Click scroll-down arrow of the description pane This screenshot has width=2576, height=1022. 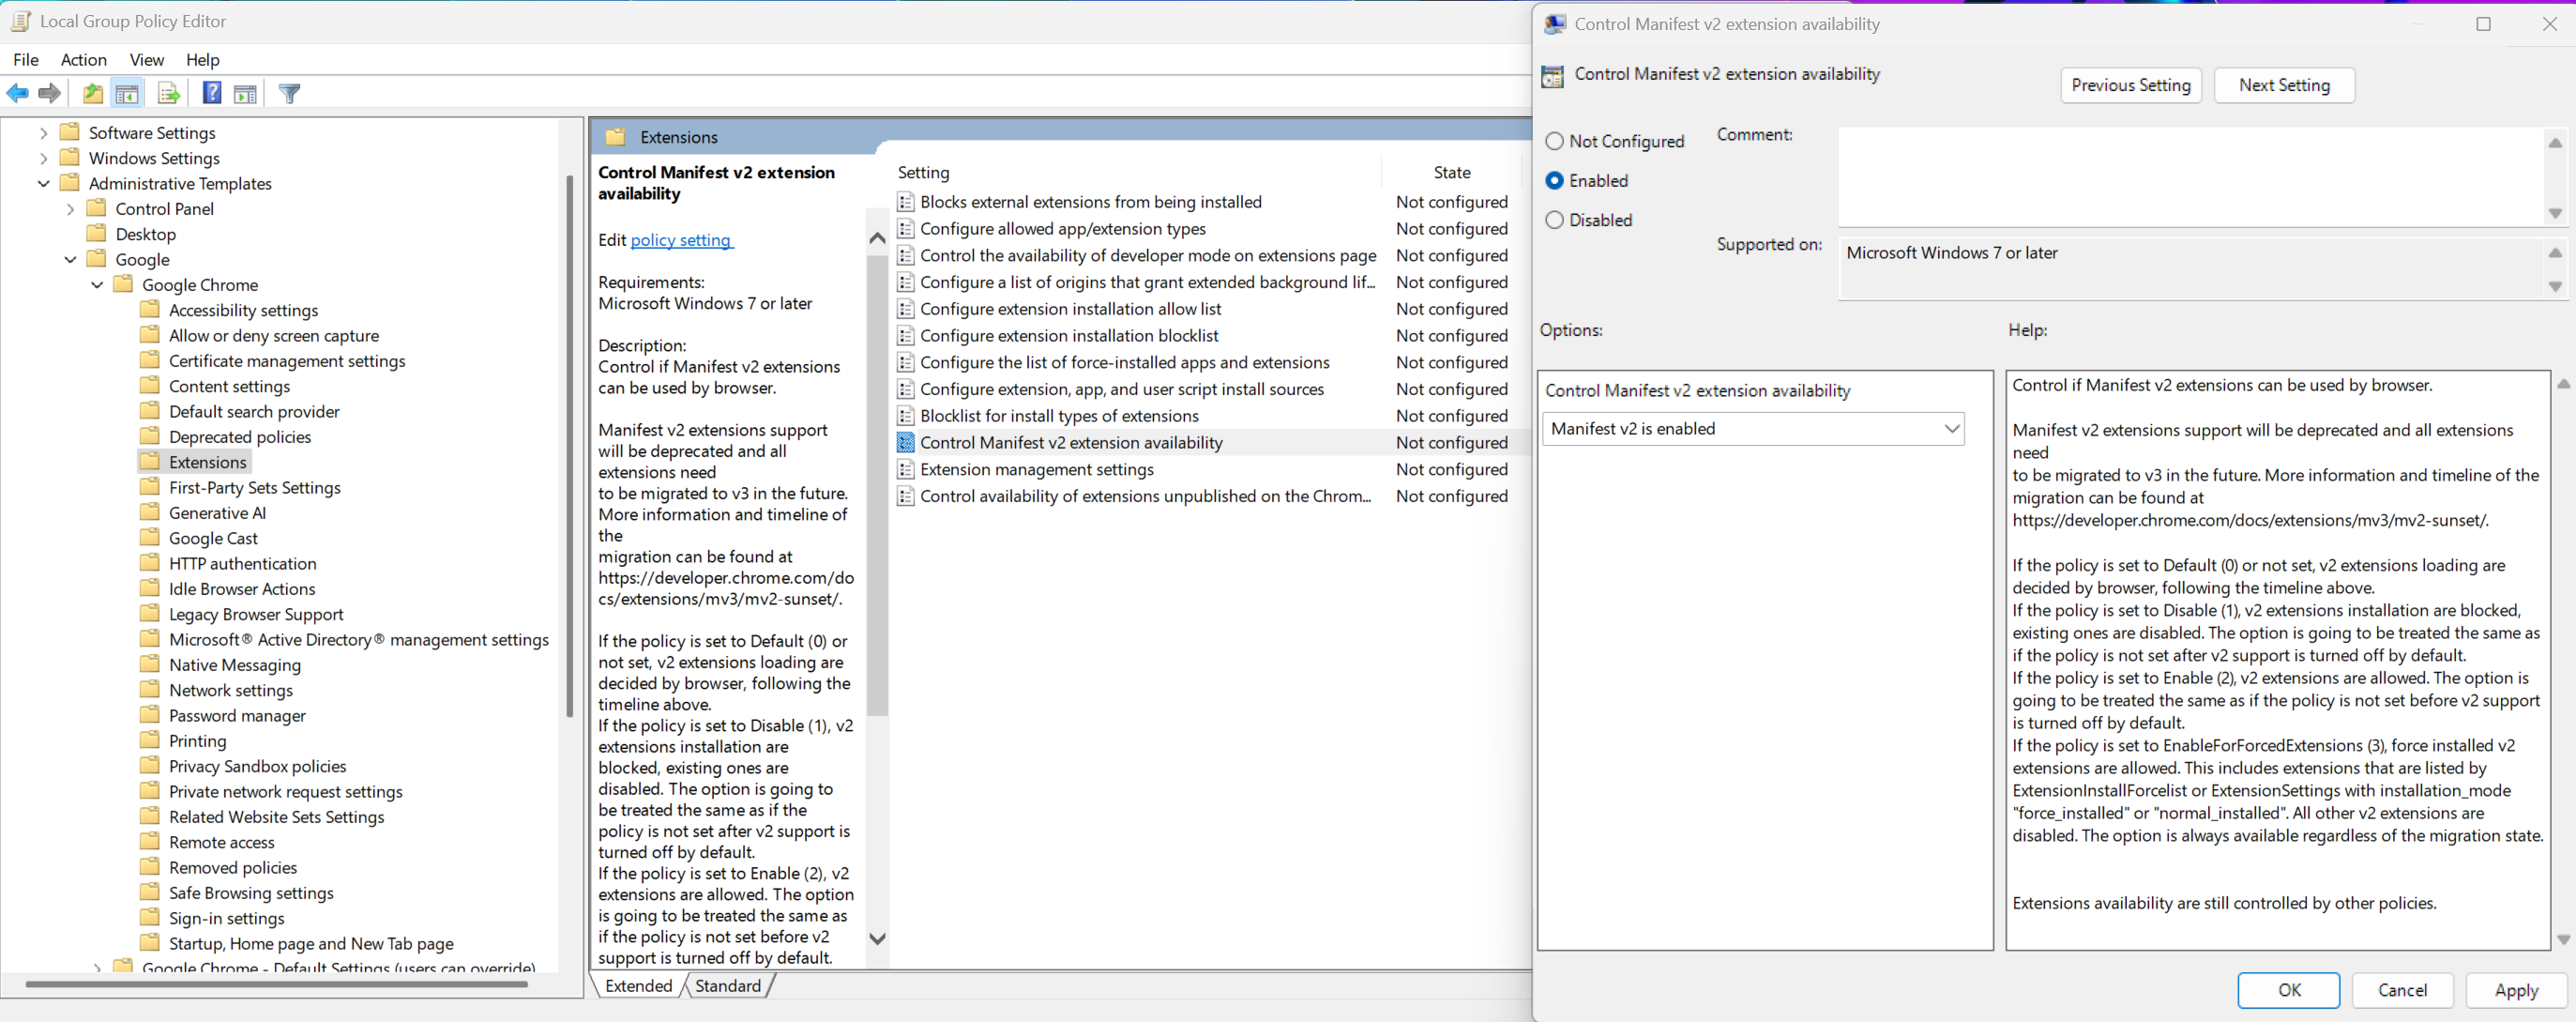click(877, 939)
